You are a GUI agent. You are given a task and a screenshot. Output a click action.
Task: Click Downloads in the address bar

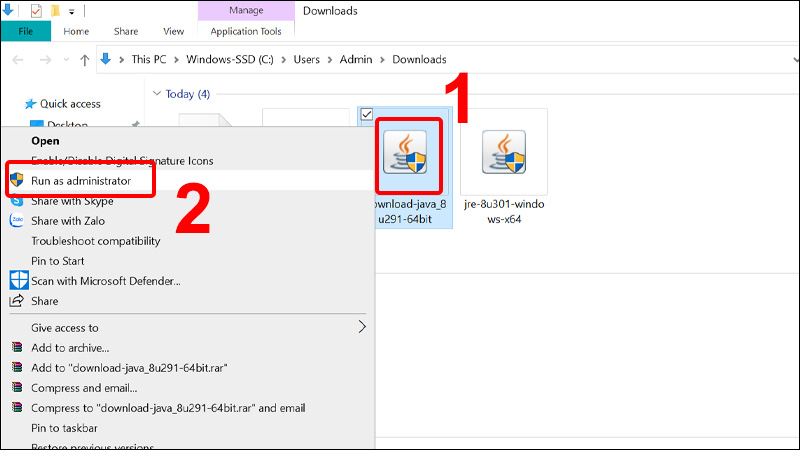pos(419,59)
